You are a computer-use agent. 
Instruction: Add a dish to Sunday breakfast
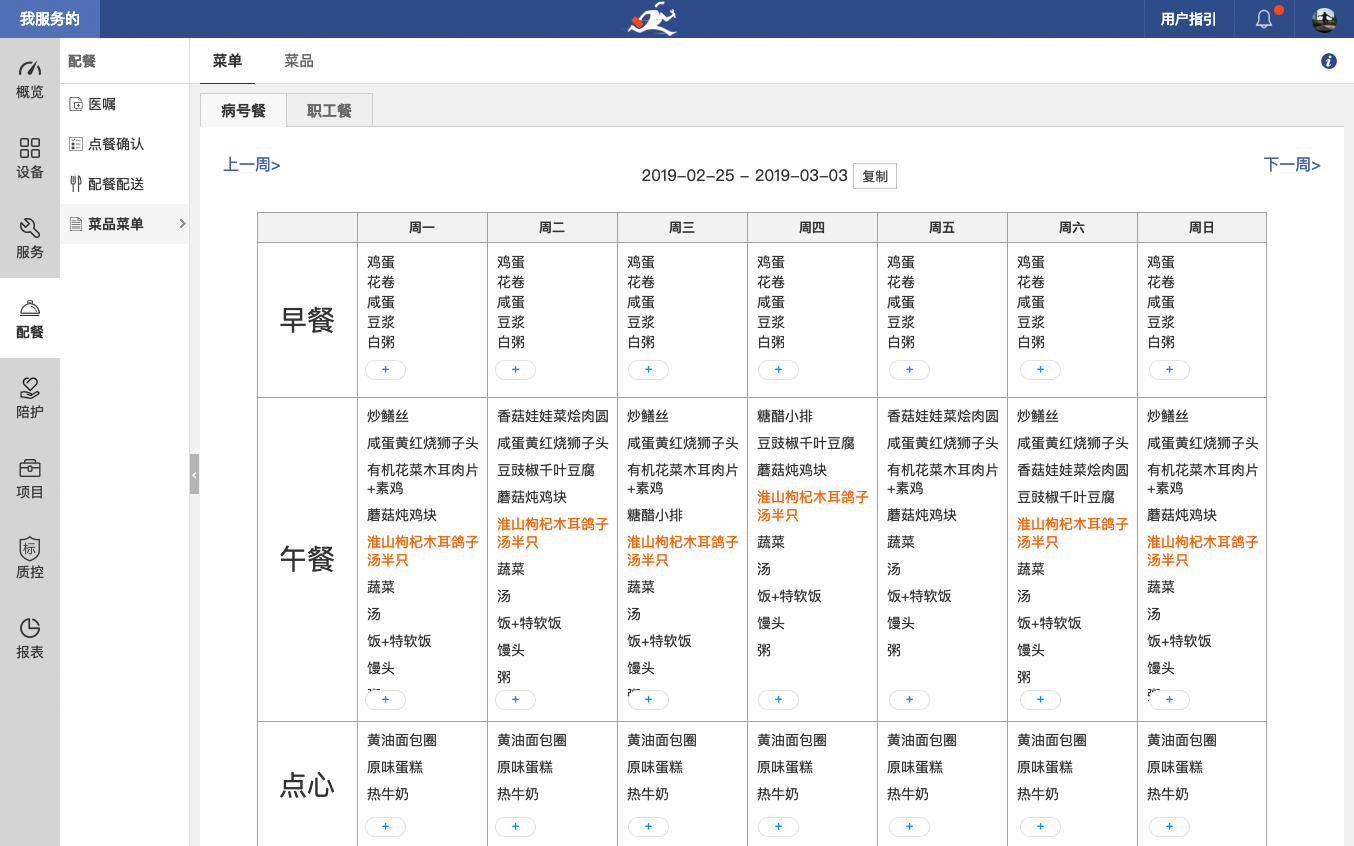1169,370
